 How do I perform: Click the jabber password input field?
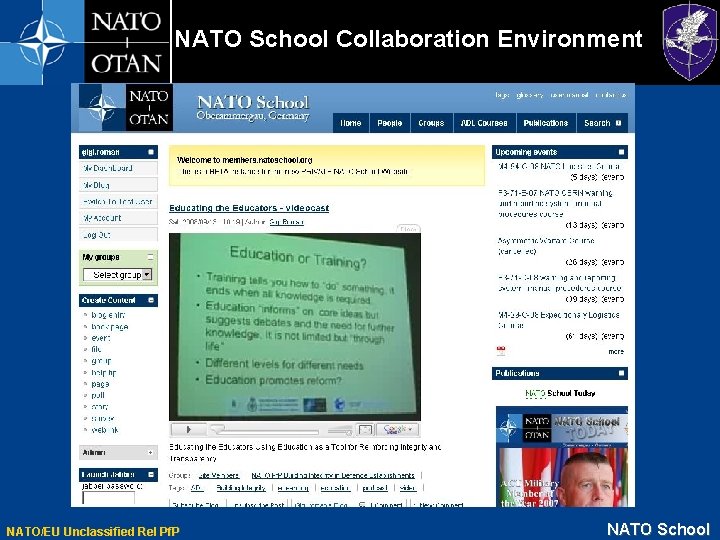pyautogui.click(x=109, y=498)
